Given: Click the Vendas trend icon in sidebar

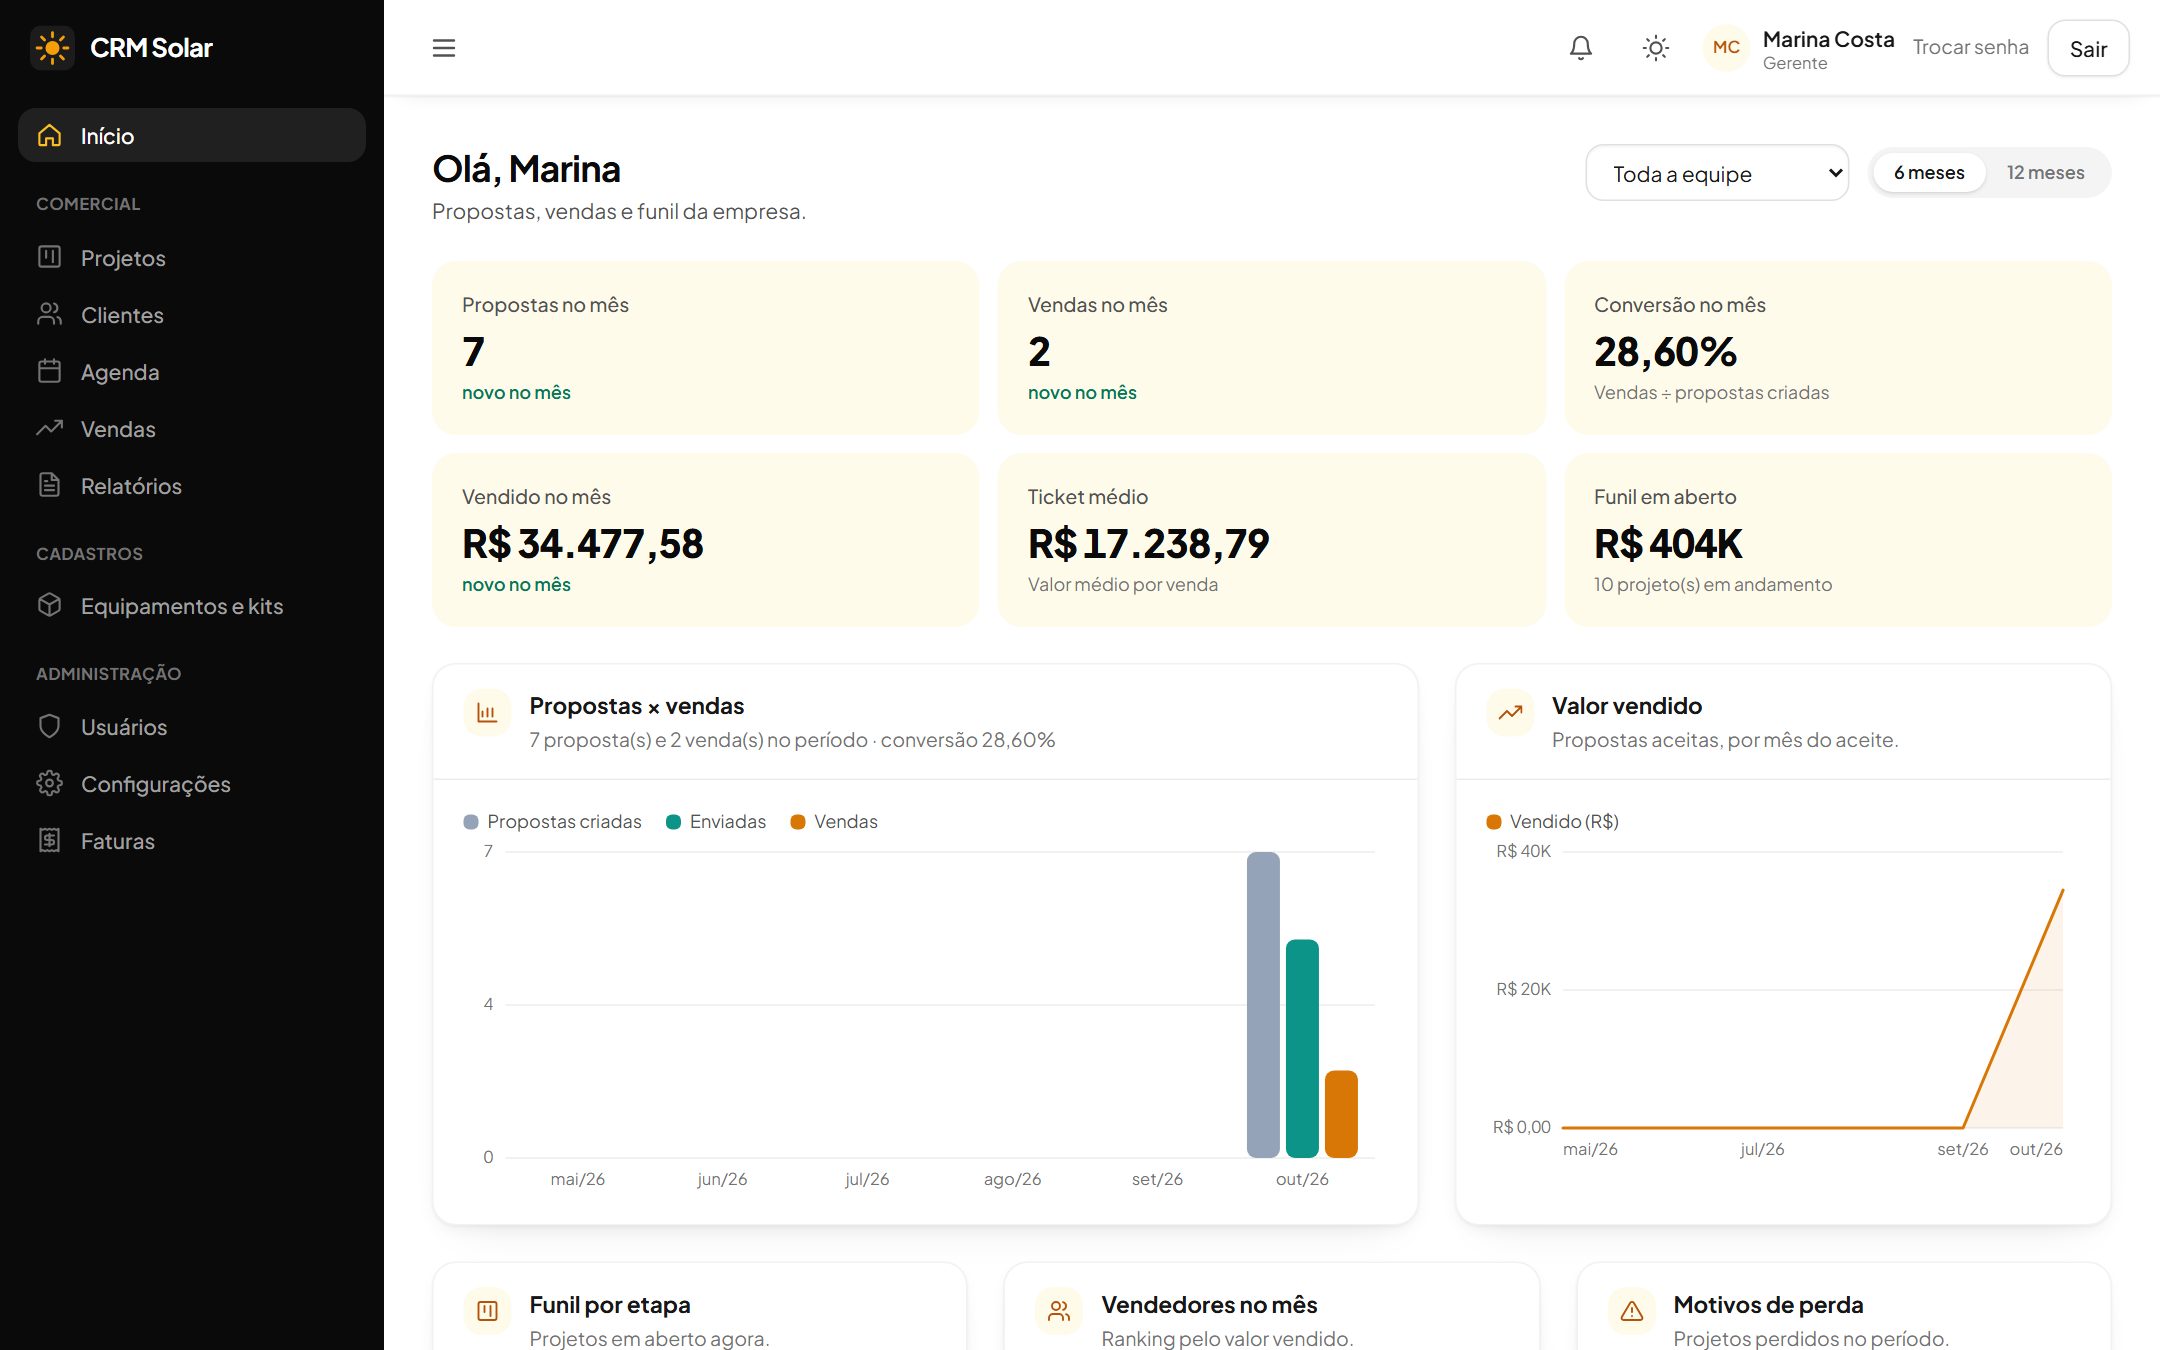Looking at the screenshot, I should [50, 429].
